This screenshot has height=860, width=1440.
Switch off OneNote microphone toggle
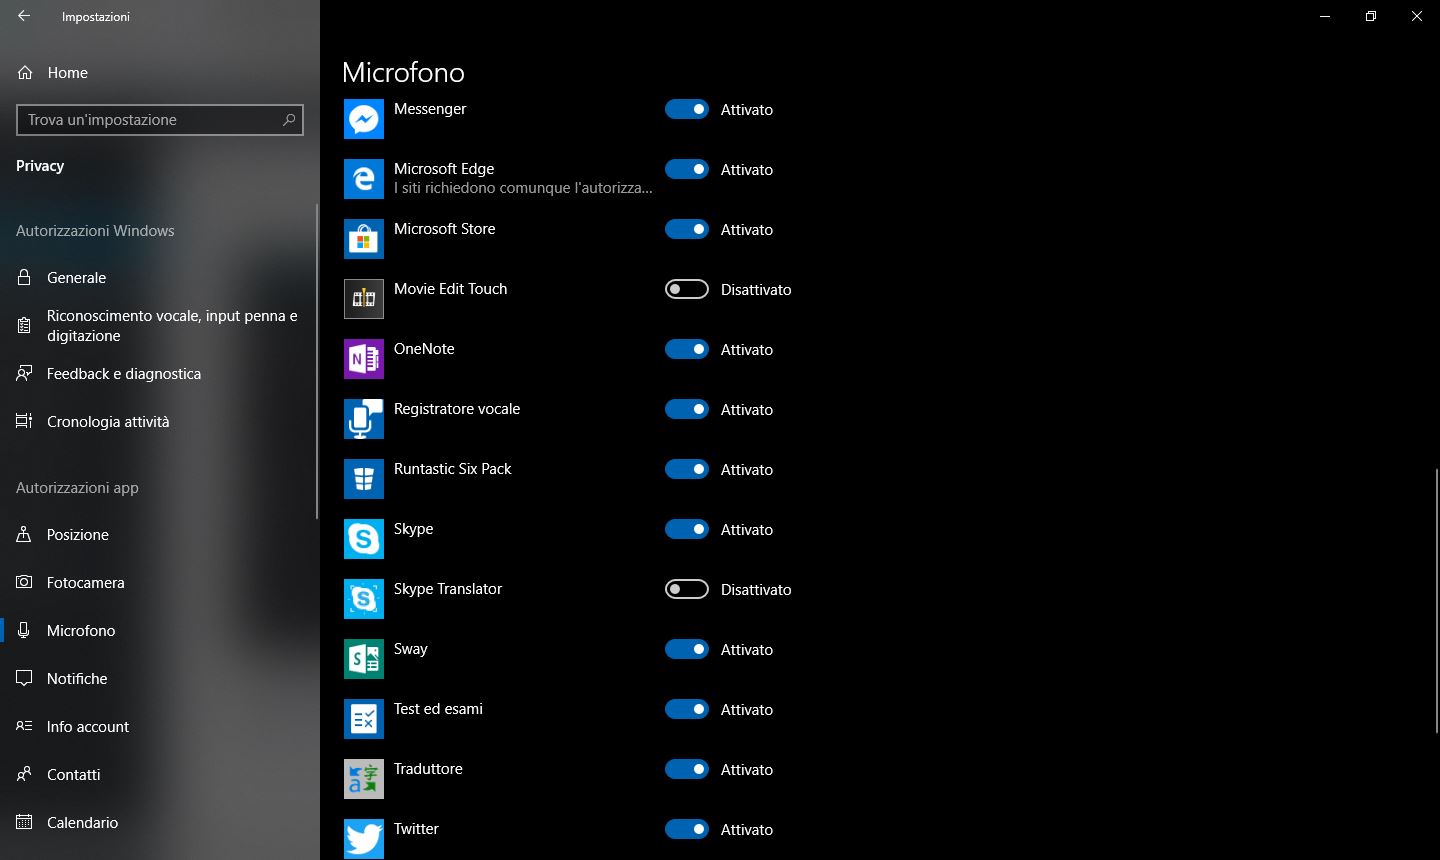[x=687, y=349]
